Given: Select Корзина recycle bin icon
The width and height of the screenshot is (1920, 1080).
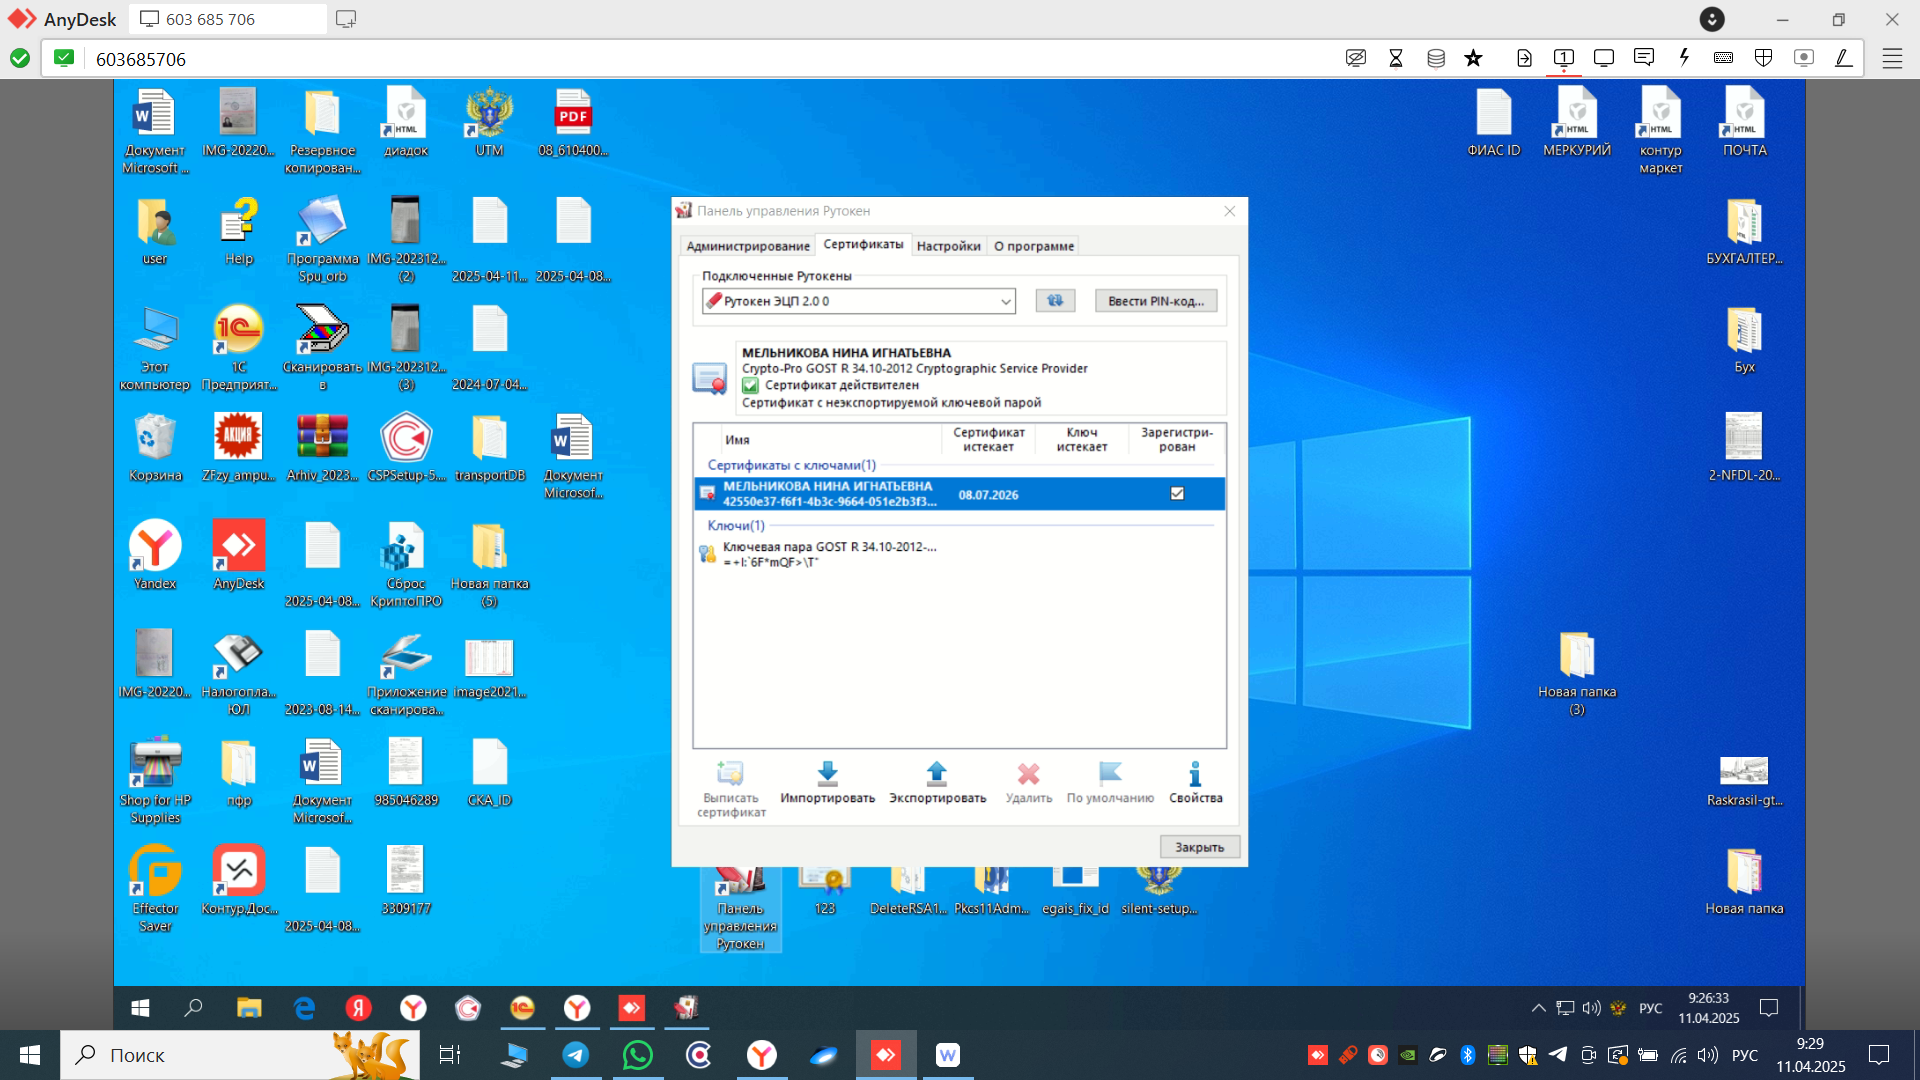Looking at the screenshot, I should [x=155, y=448].
